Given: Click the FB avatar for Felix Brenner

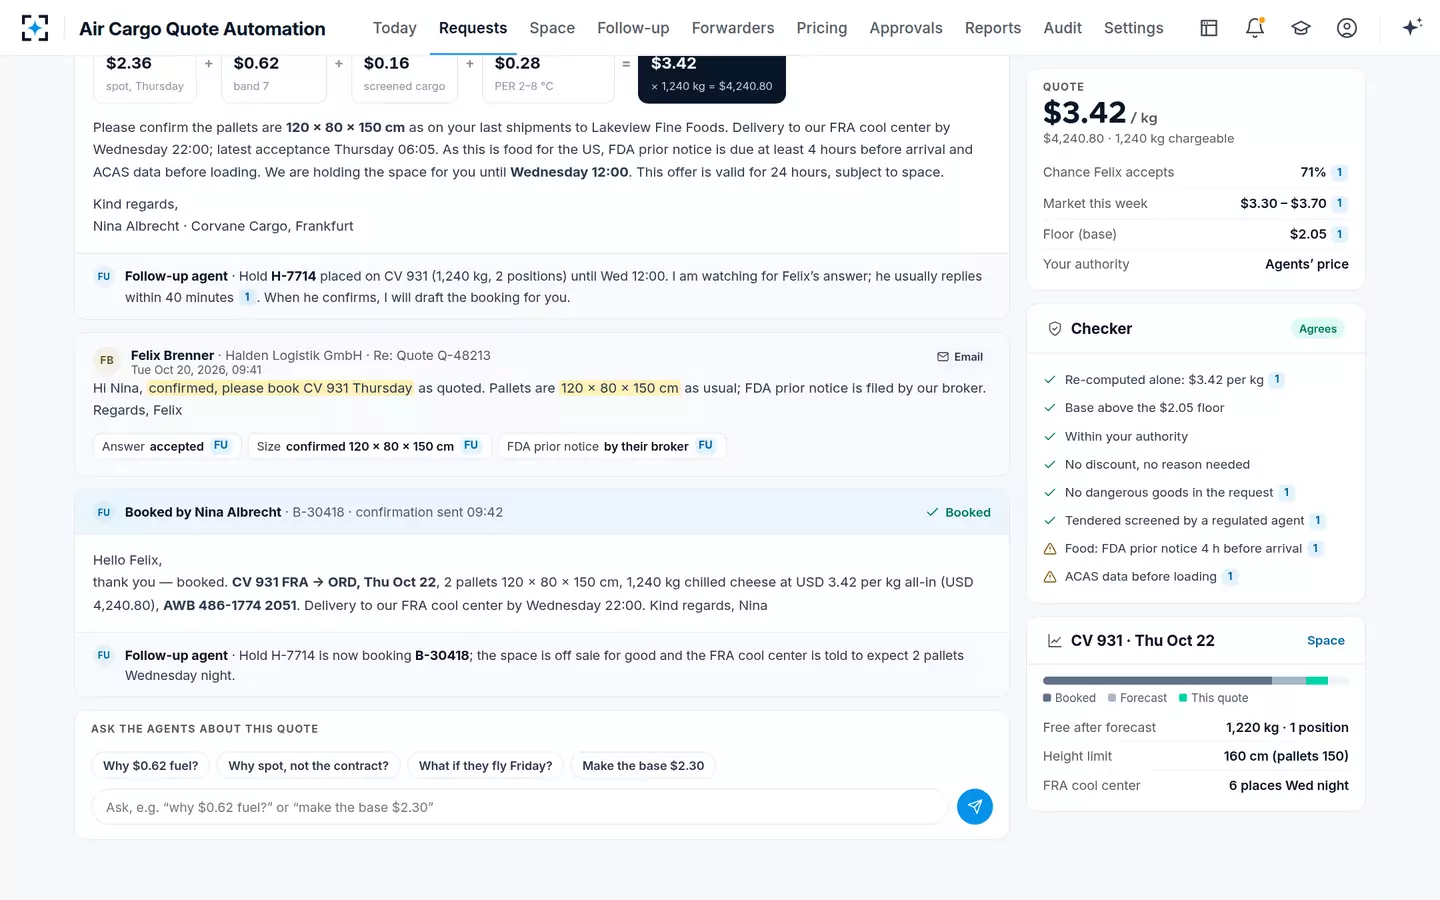Looking at the screenshot, I should 107,360.
